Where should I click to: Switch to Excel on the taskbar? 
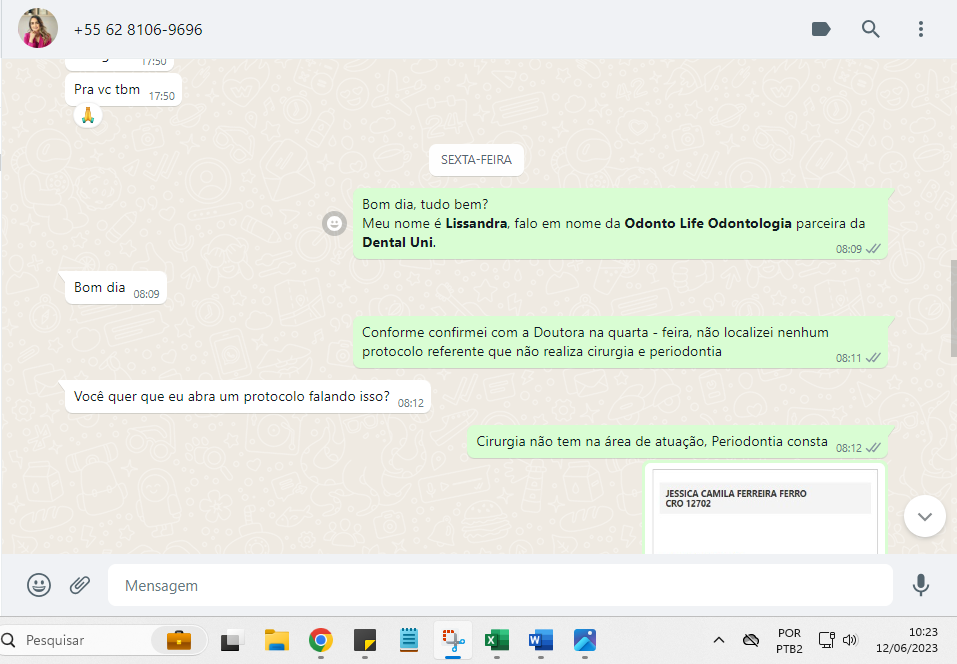497,640
